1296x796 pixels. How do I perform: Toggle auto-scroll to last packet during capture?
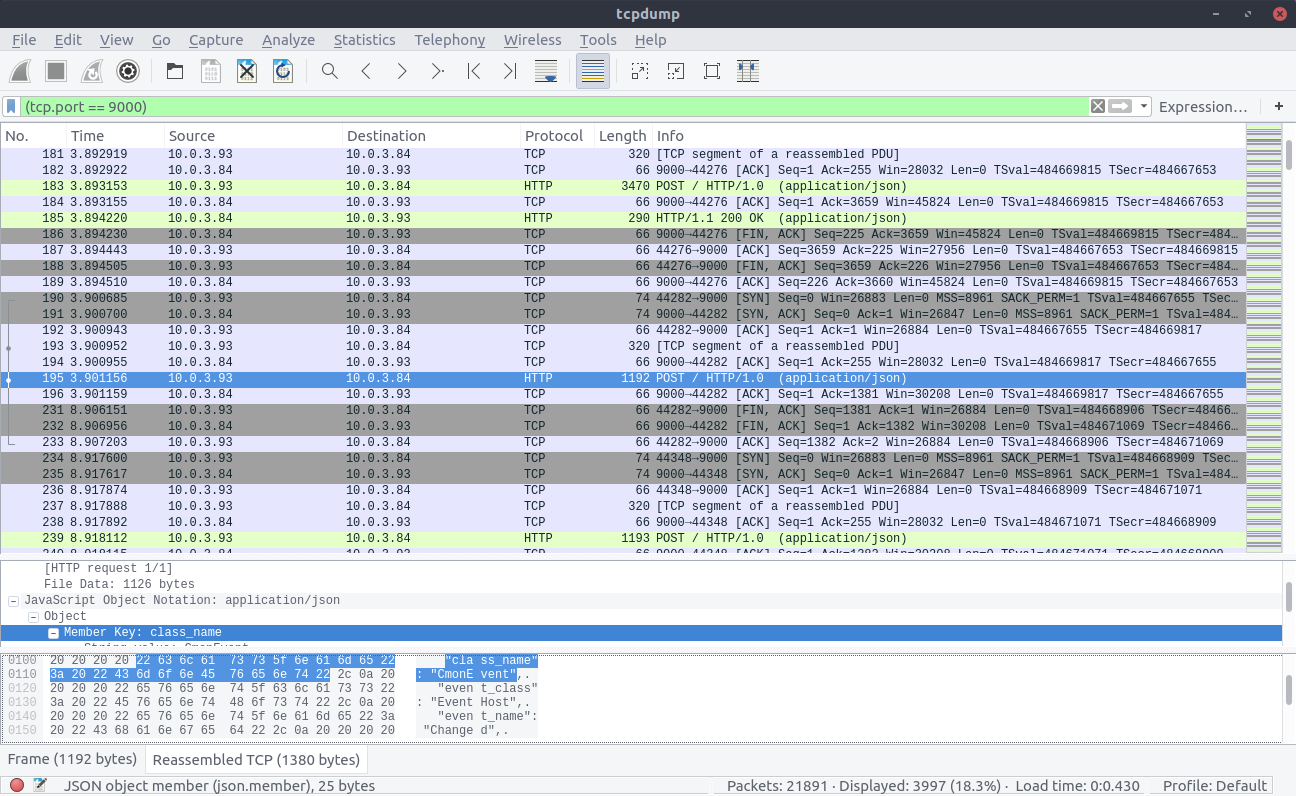click(545, 71)
